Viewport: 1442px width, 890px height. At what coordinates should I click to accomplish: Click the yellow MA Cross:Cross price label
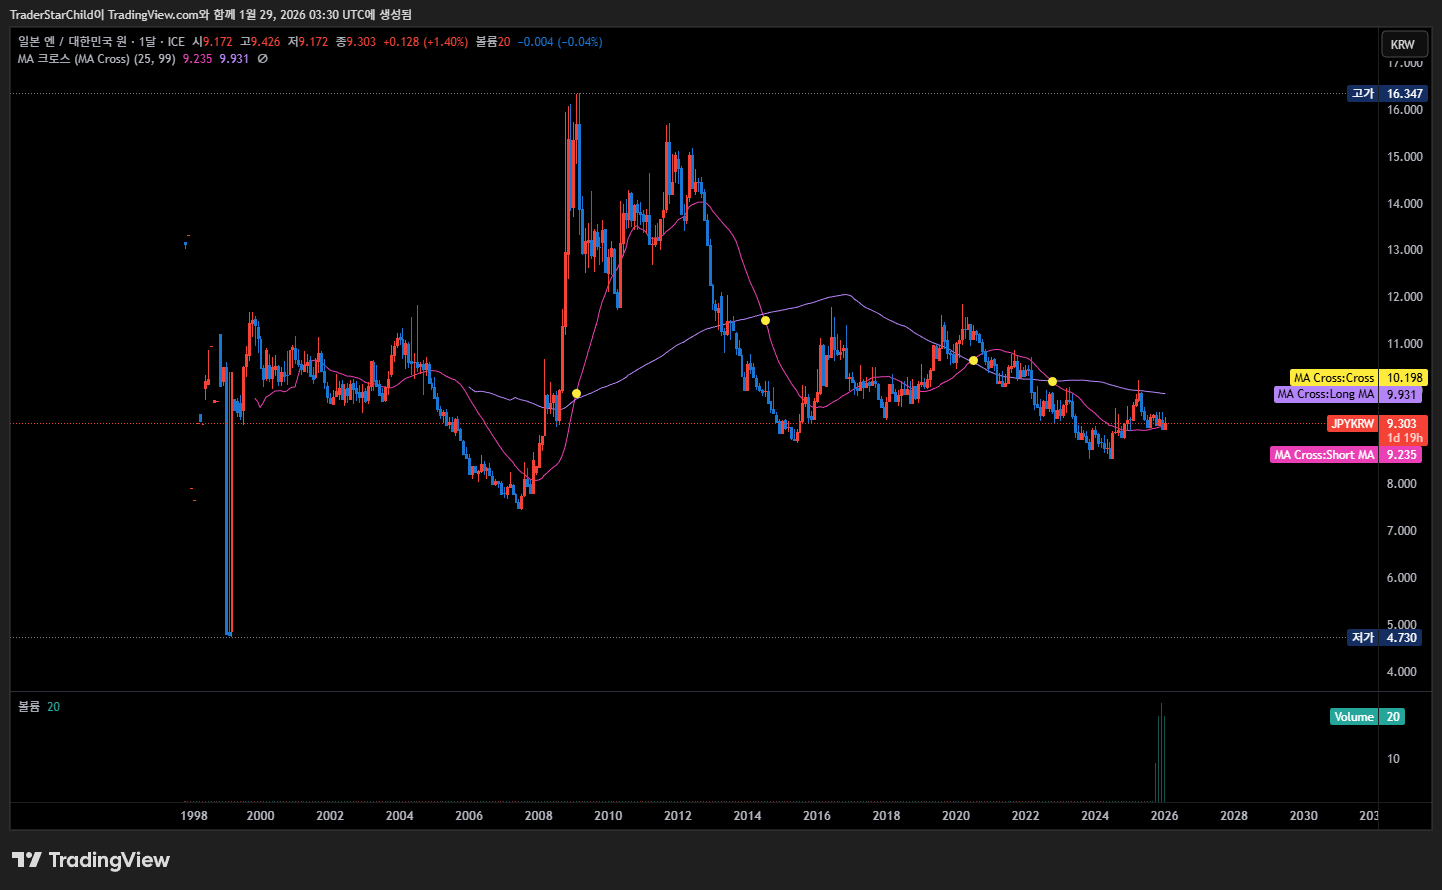[1333, 378]
